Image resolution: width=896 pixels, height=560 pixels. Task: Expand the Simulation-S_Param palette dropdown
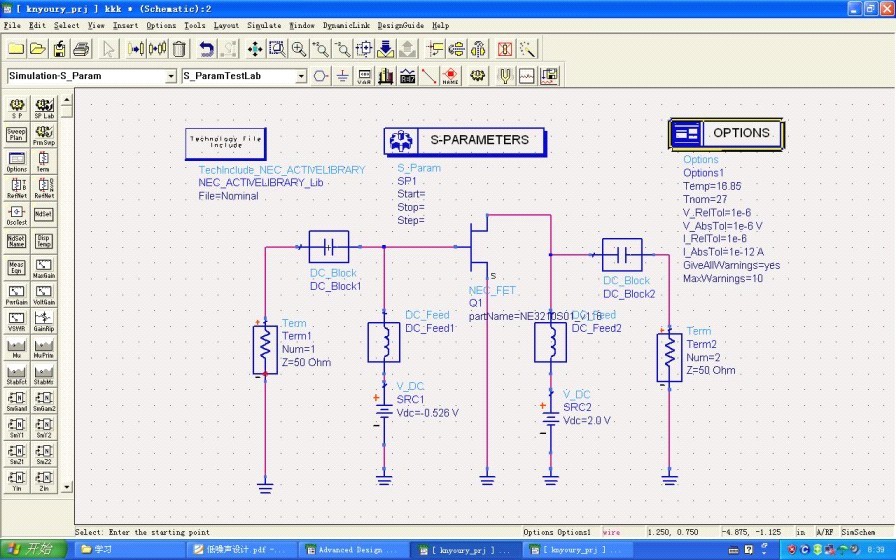point(170,76)
